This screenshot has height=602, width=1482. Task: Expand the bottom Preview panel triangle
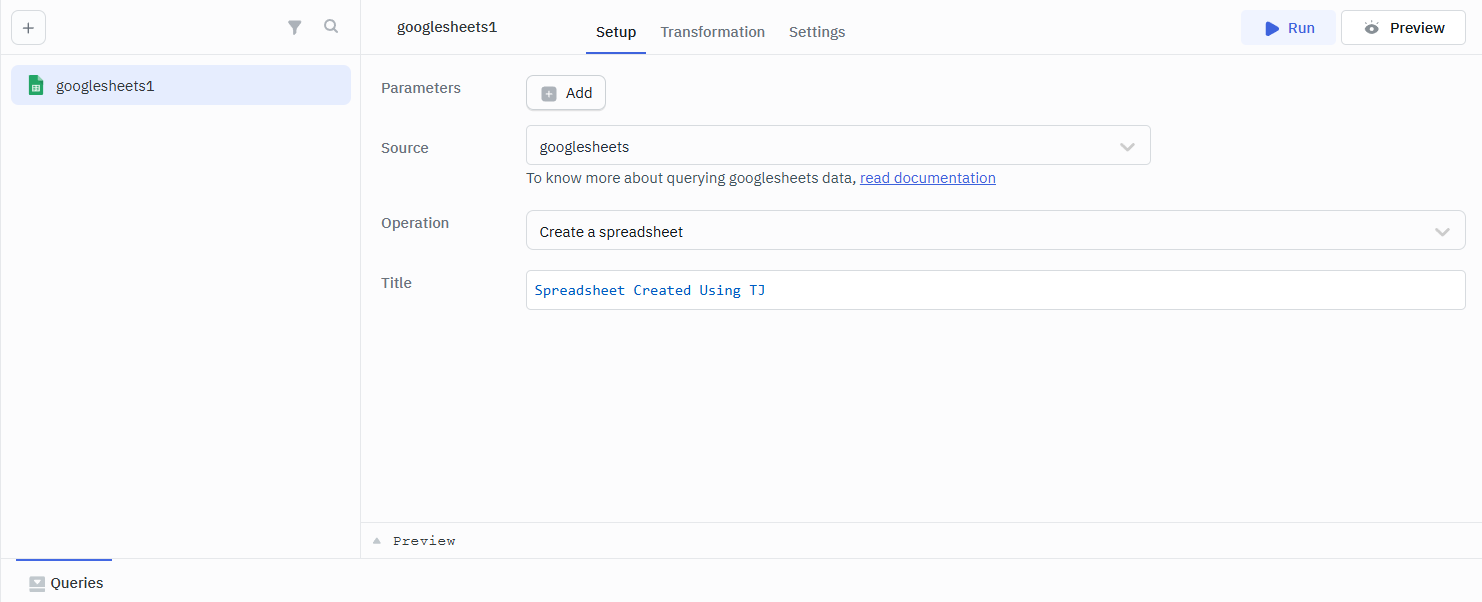click(377, 541)
